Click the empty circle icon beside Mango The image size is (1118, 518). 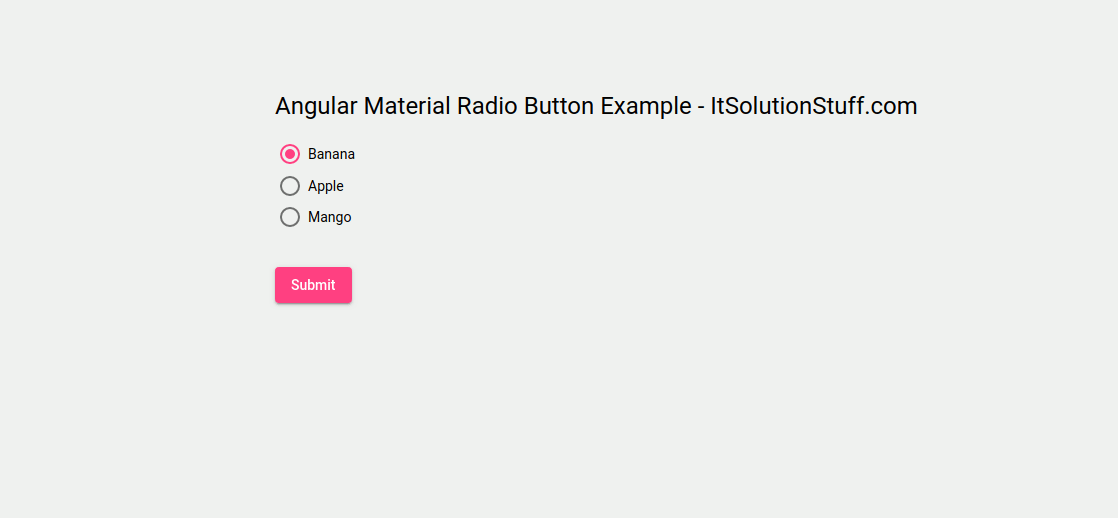click(x=290, y=217)
